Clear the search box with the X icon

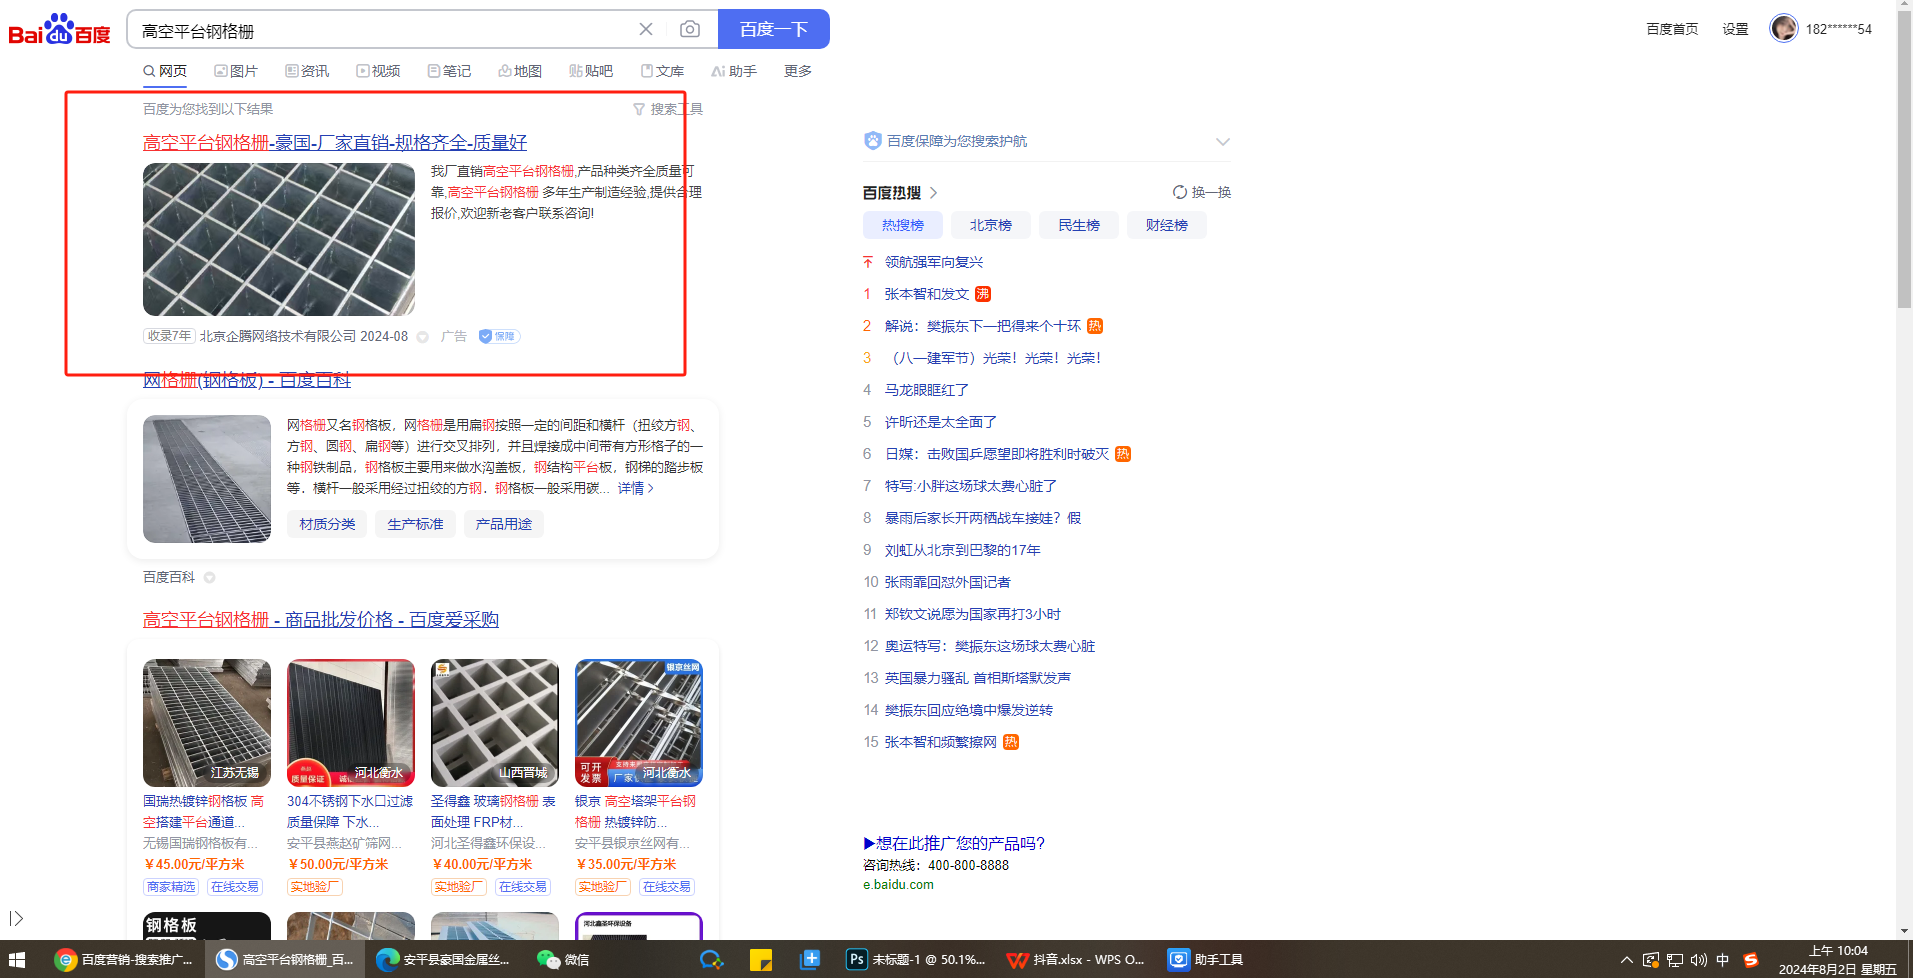[x=646, y=29]
